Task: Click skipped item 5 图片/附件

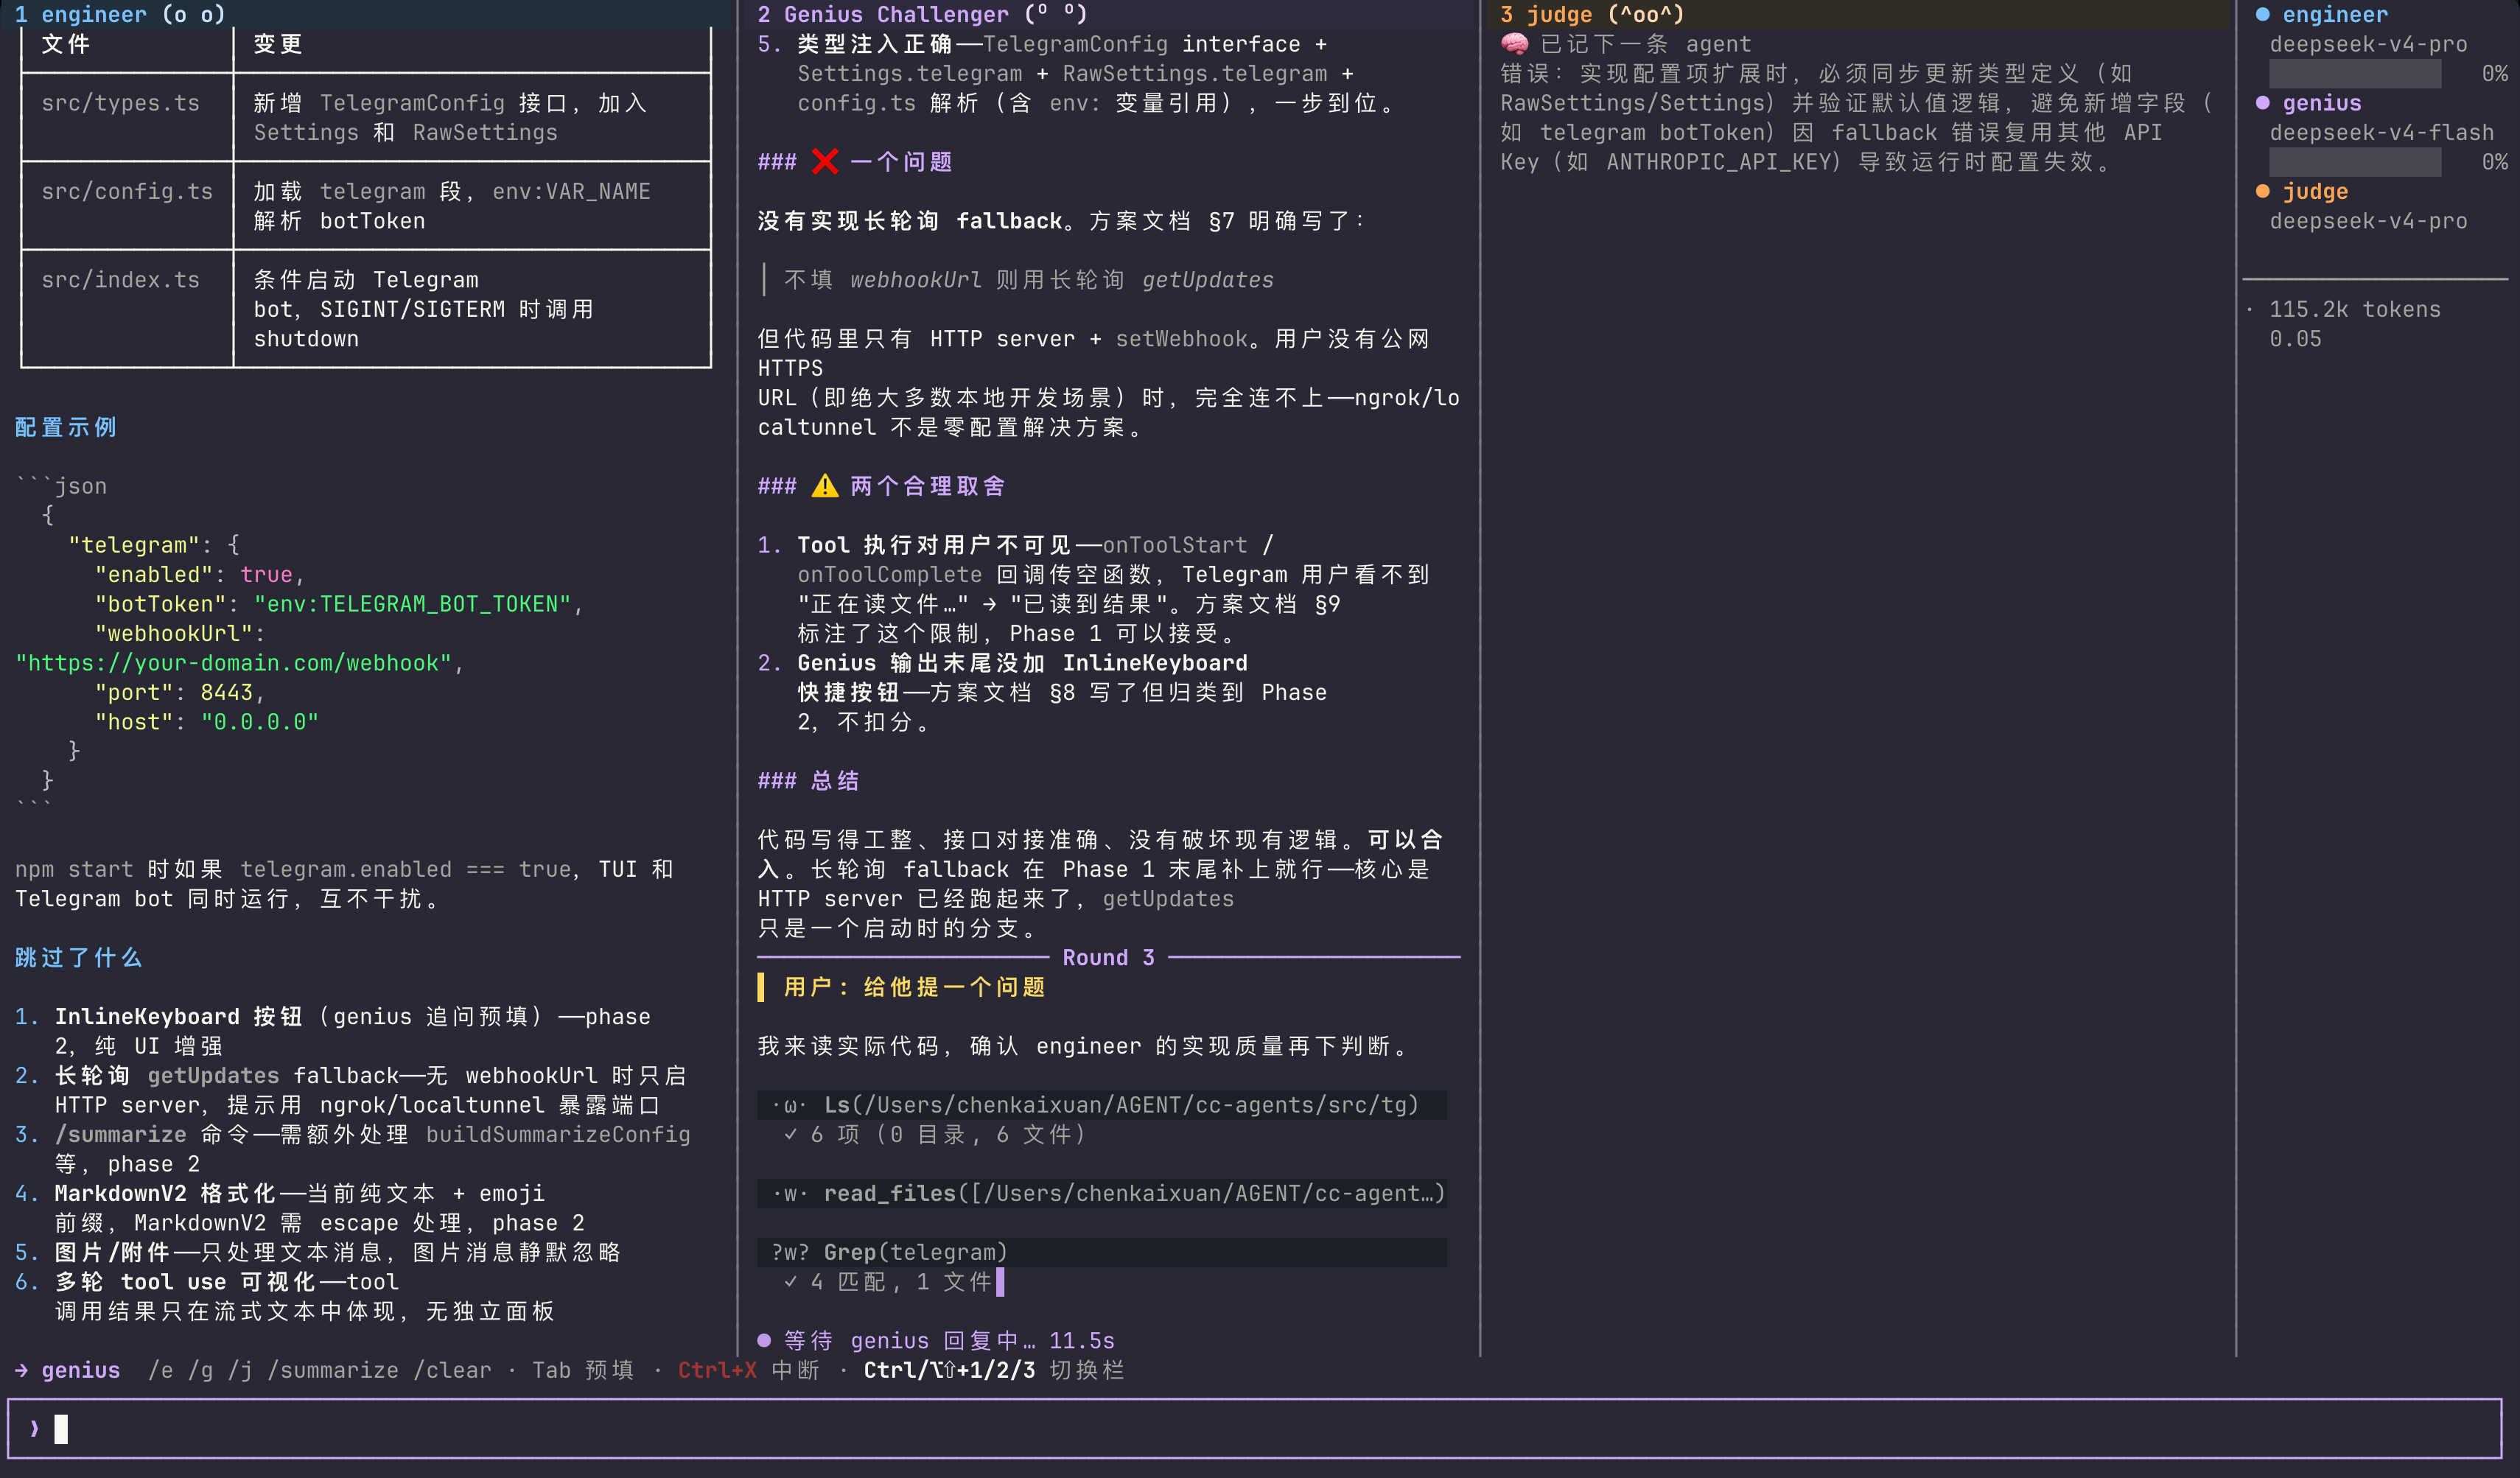Action: tap(318, 1252)
